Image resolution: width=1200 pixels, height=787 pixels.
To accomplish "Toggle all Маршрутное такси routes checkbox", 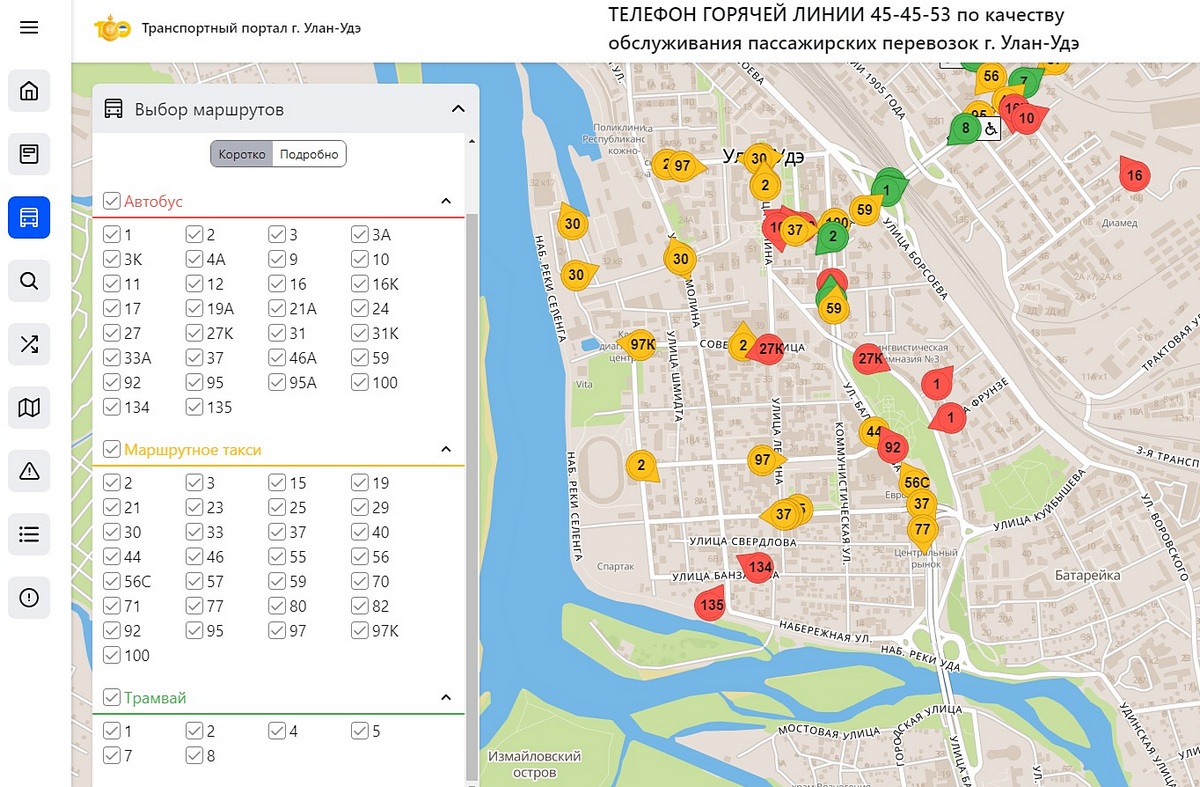I will (112, 450).
